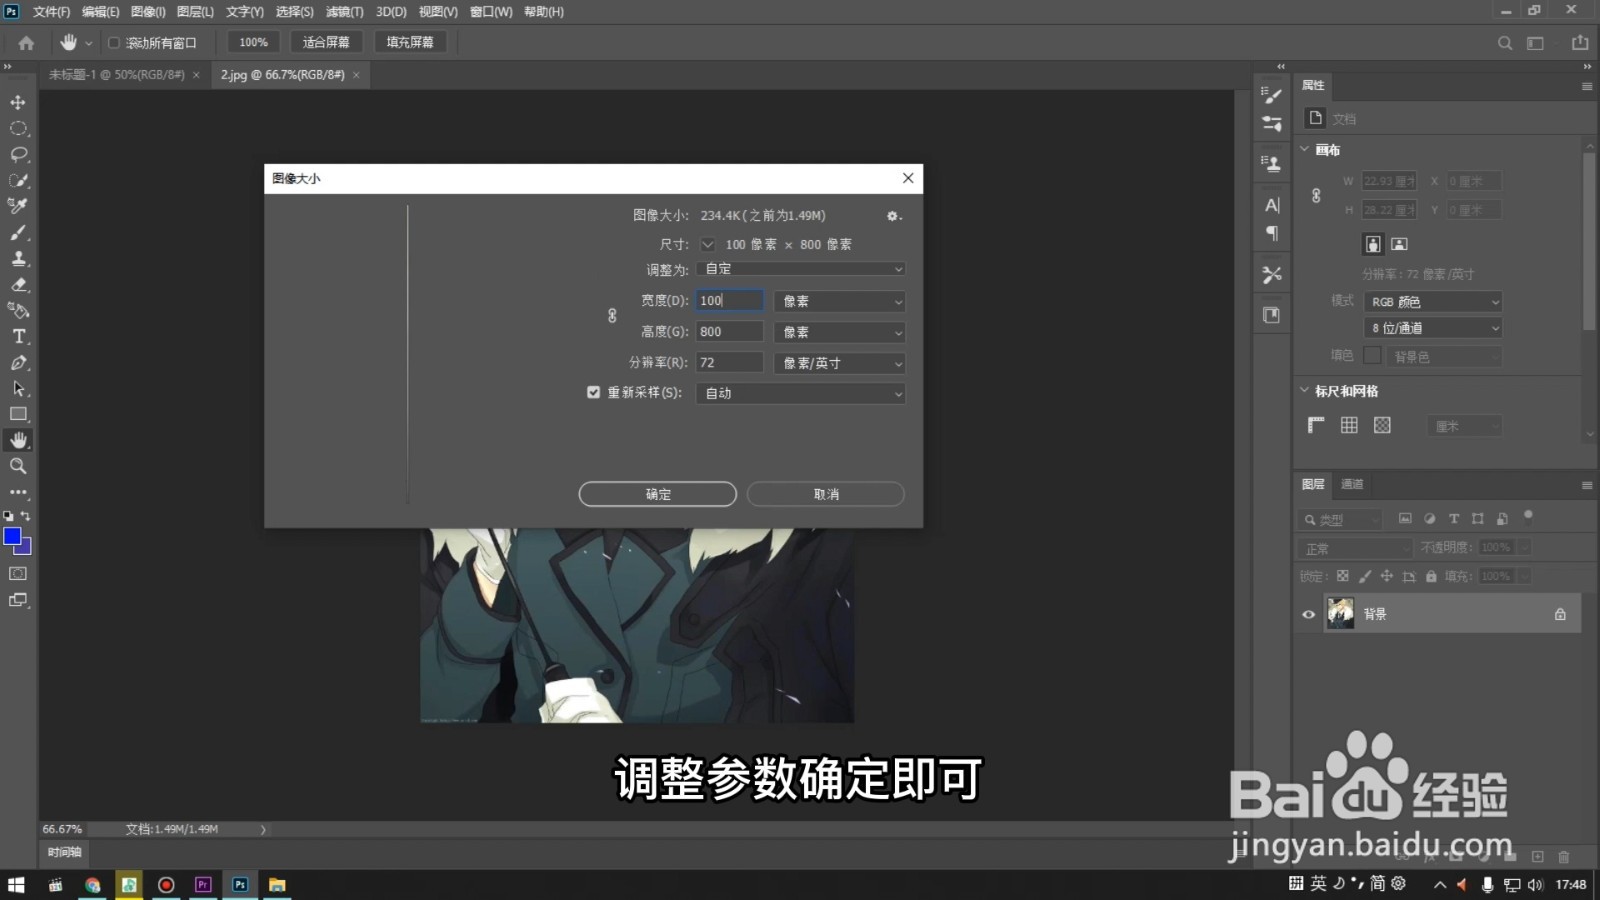Open height units dropdown
Viewport: 1600px width, 900px height.
point(839,332)
